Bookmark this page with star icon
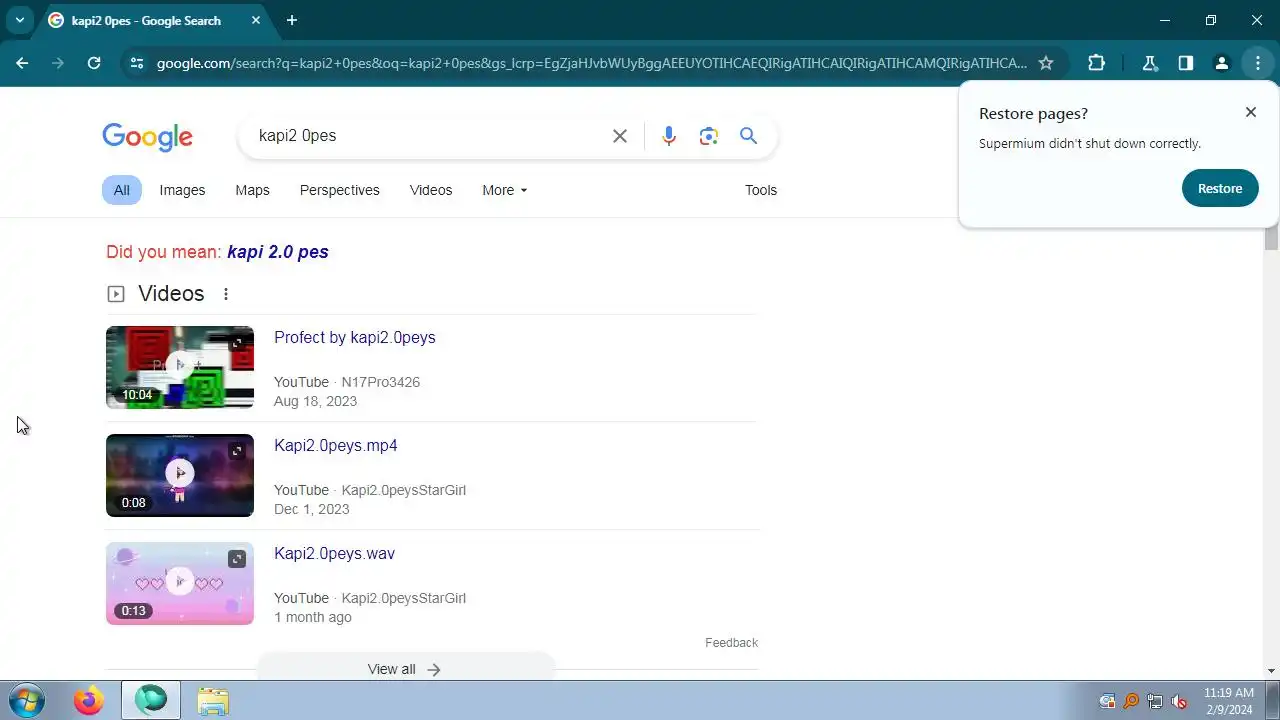This screenshot has width=1280, height=720. click(1046, 63)
